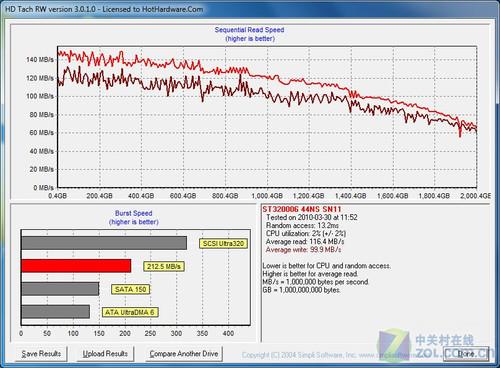Click the ATA UltraDMA 6 label

pyautogui.click(x=130, y=312)
